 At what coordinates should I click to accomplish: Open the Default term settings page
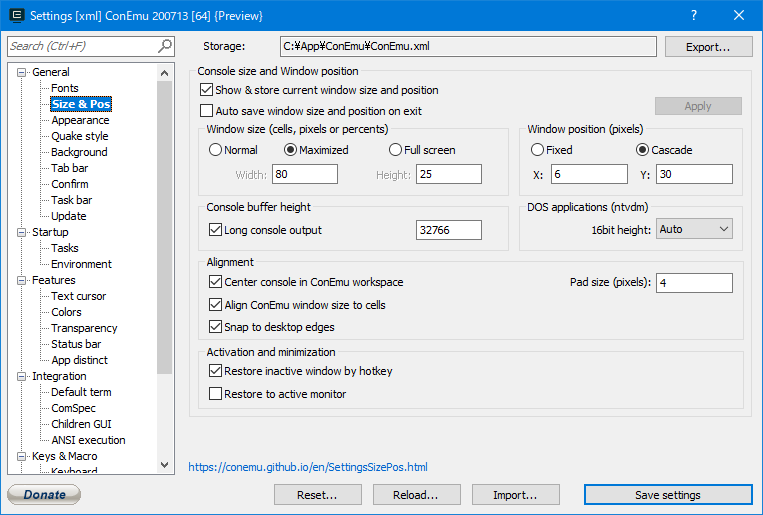tap(81, 392)
